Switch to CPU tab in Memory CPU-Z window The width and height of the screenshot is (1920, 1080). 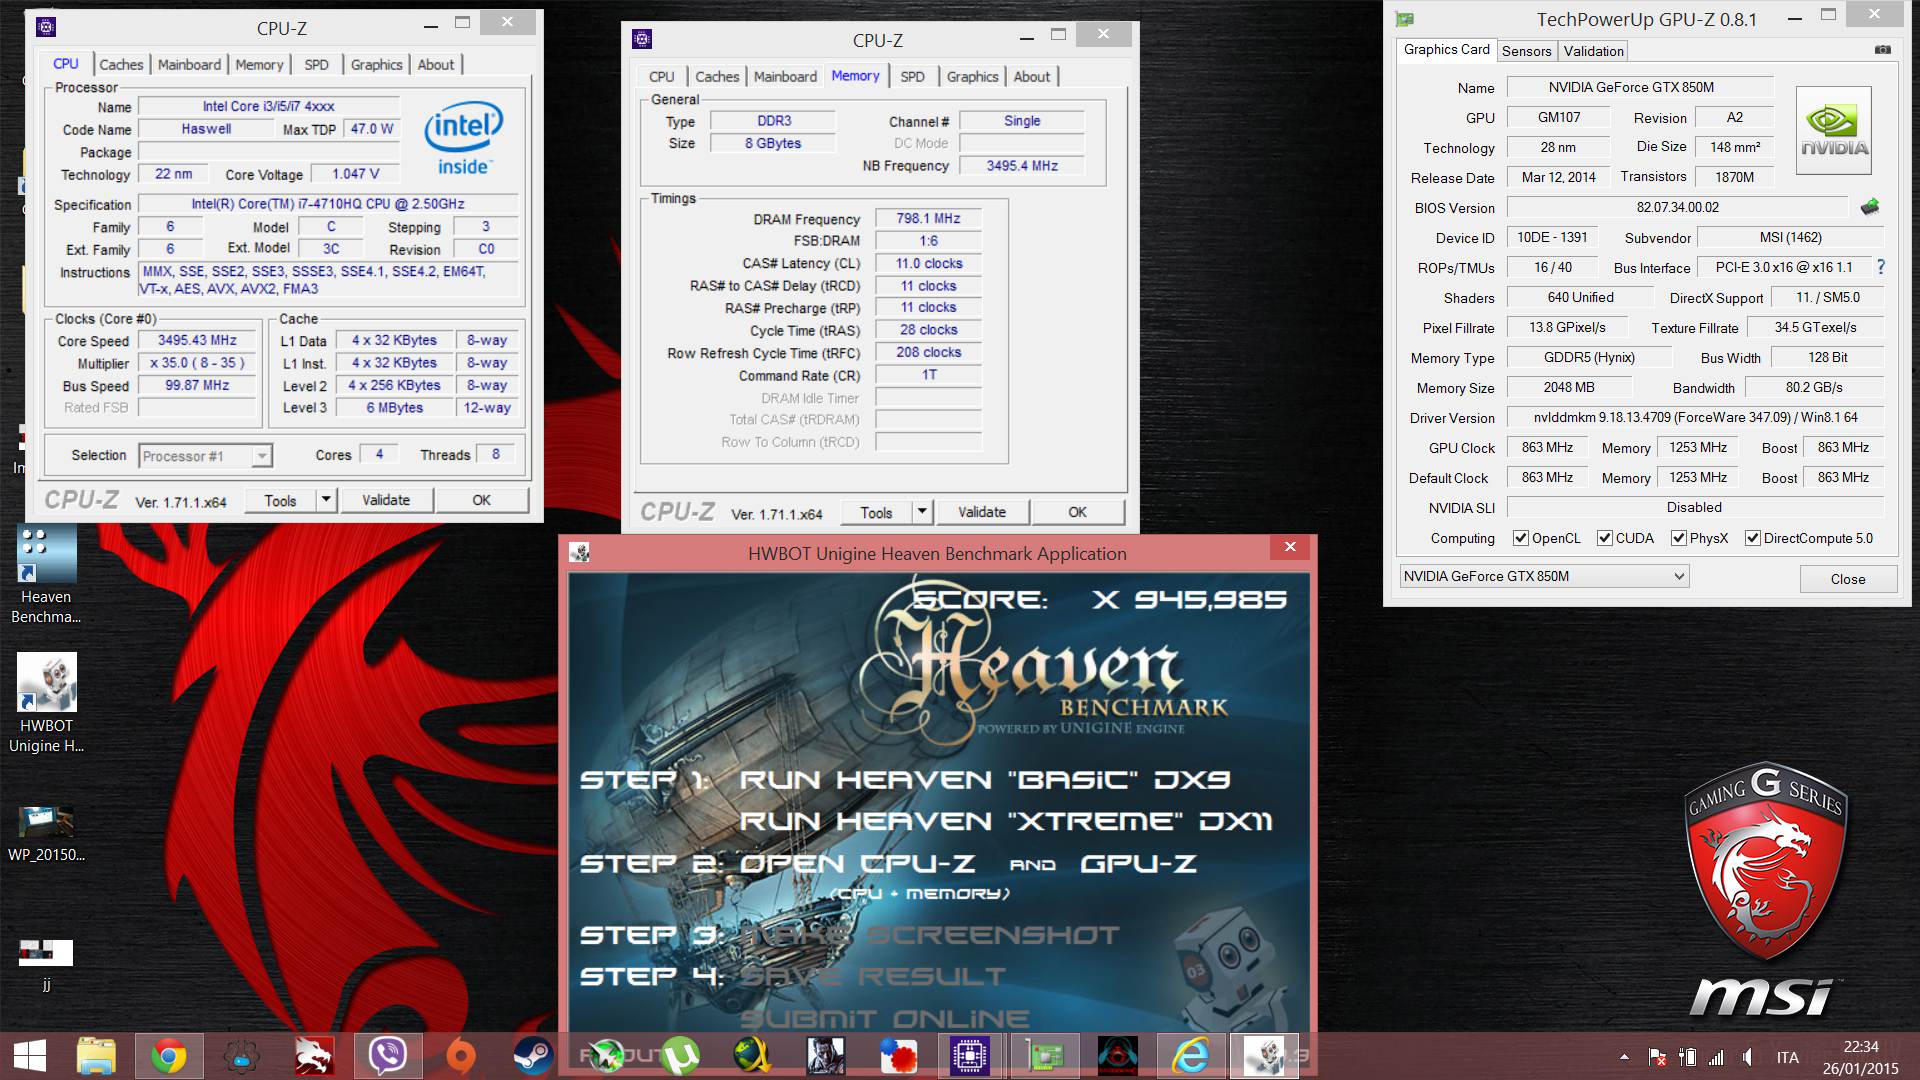[x=661, y=76]
